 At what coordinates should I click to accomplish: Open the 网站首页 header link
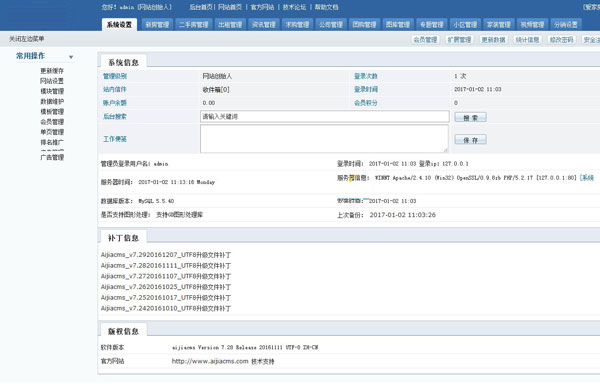tap(230, 7)
